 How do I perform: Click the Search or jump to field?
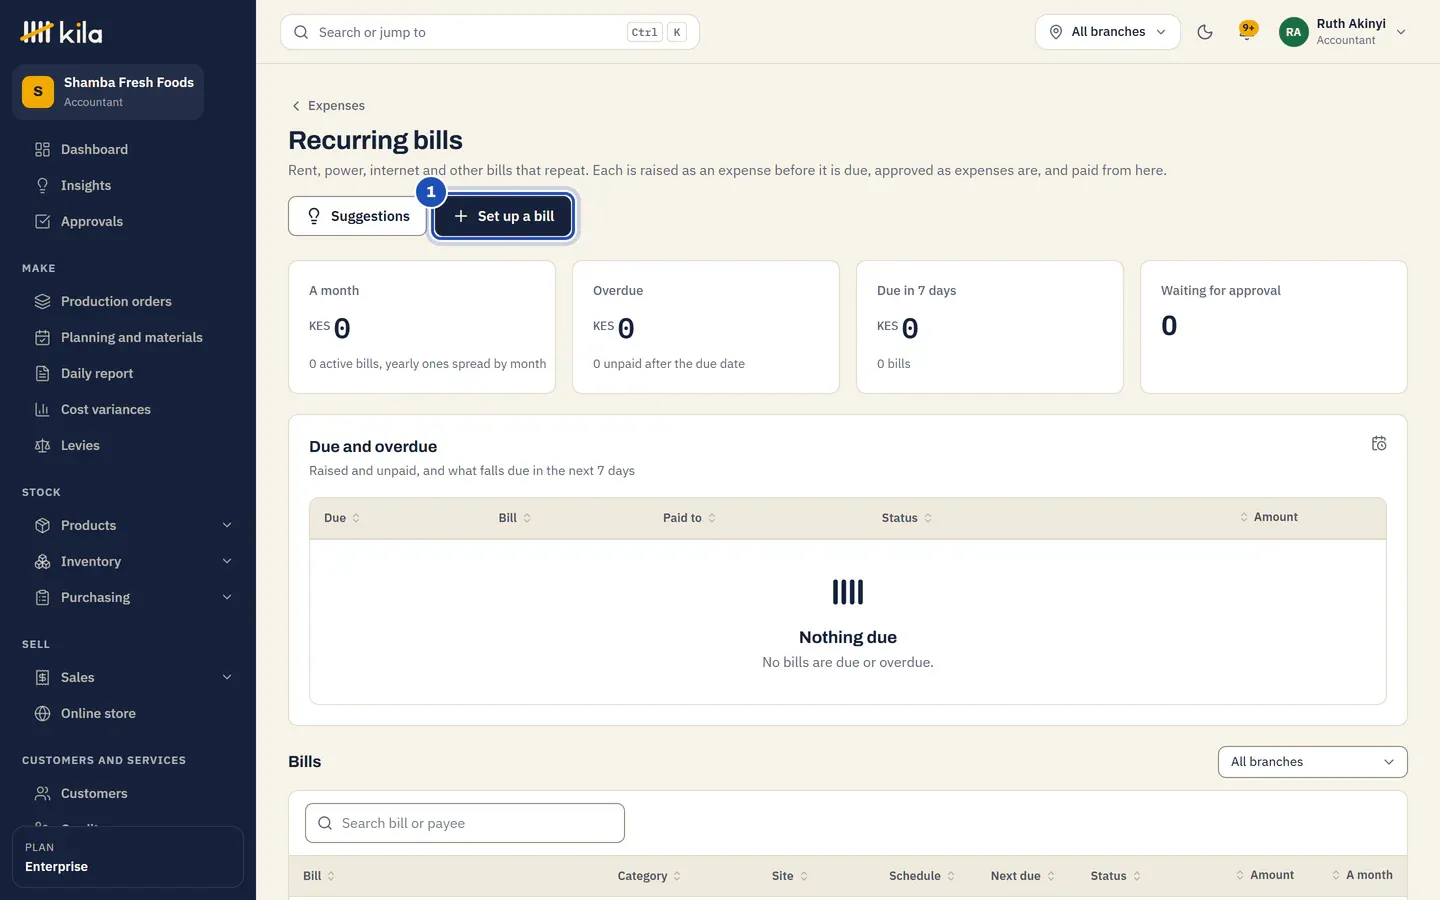click(490, 32)
